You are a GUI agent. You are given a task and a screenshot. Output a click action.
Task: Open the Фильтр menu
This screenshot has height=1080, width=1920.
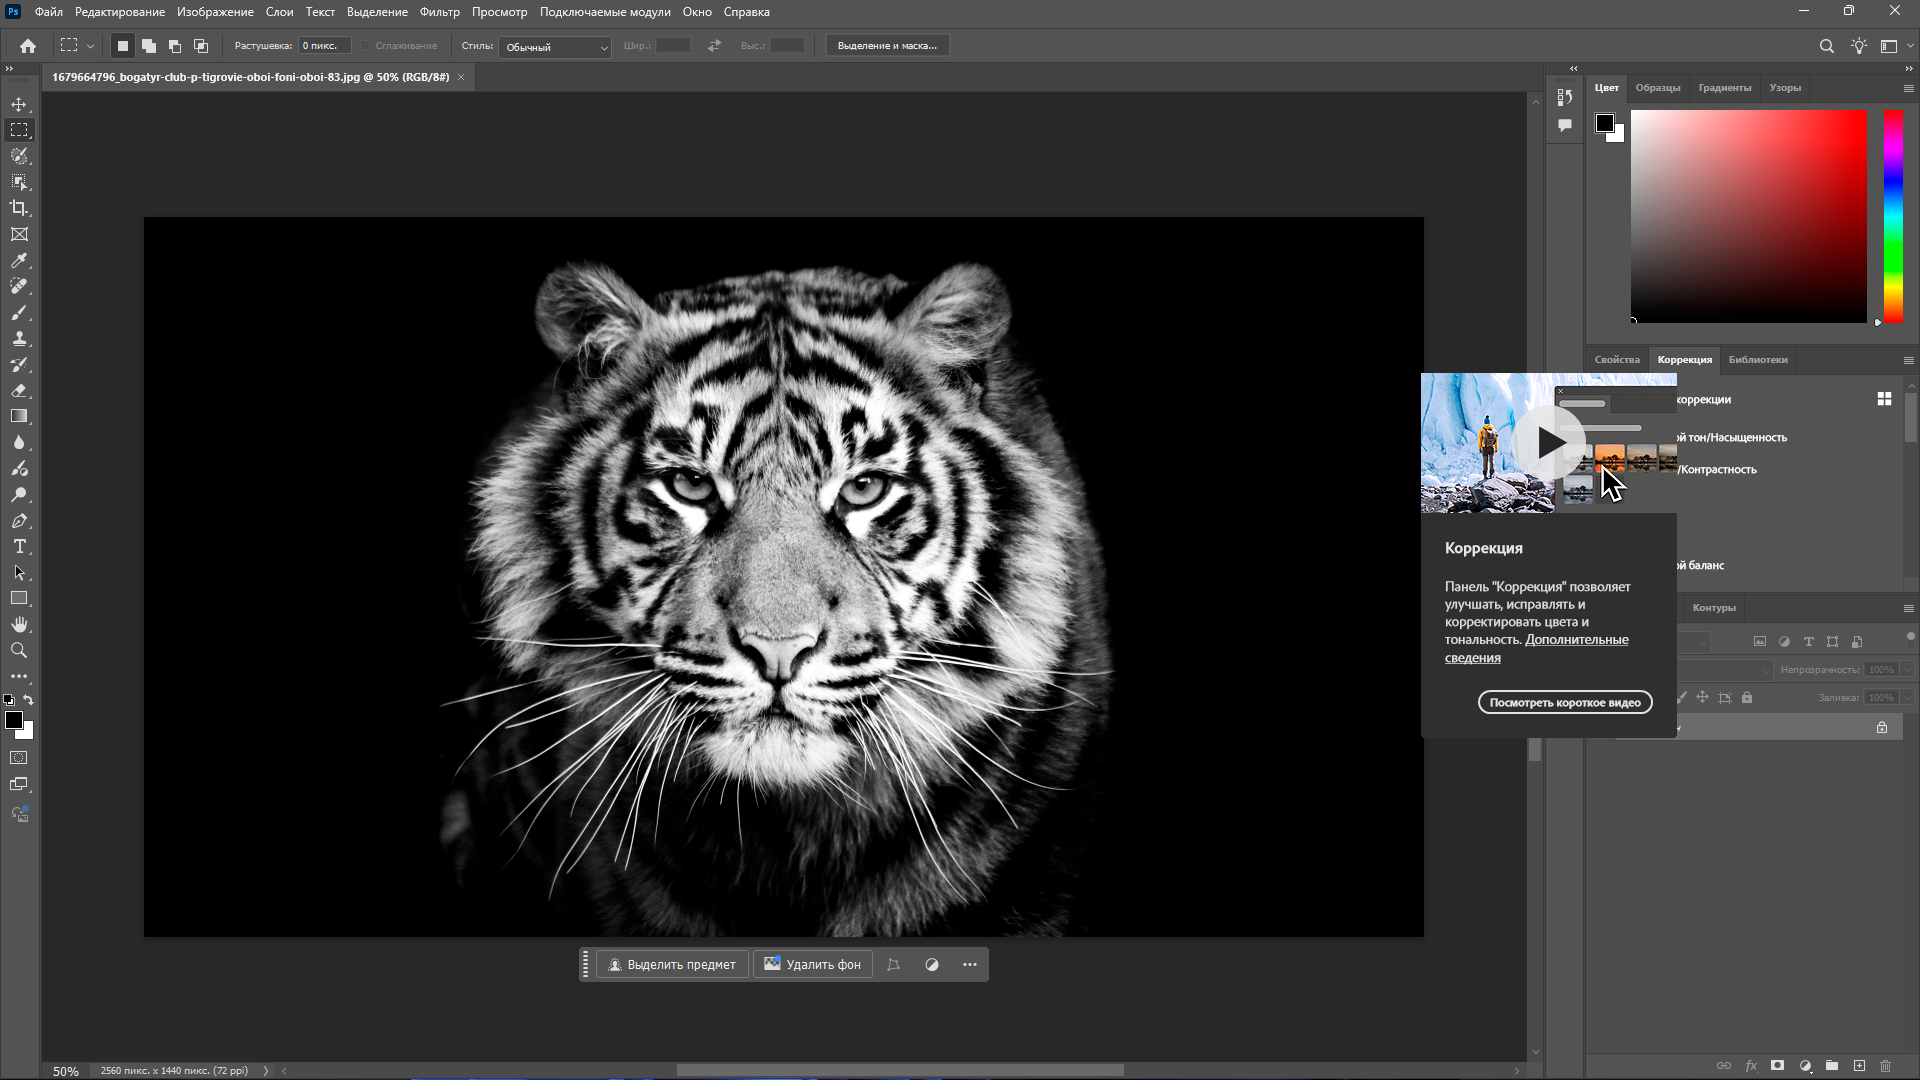pos(439,12)
